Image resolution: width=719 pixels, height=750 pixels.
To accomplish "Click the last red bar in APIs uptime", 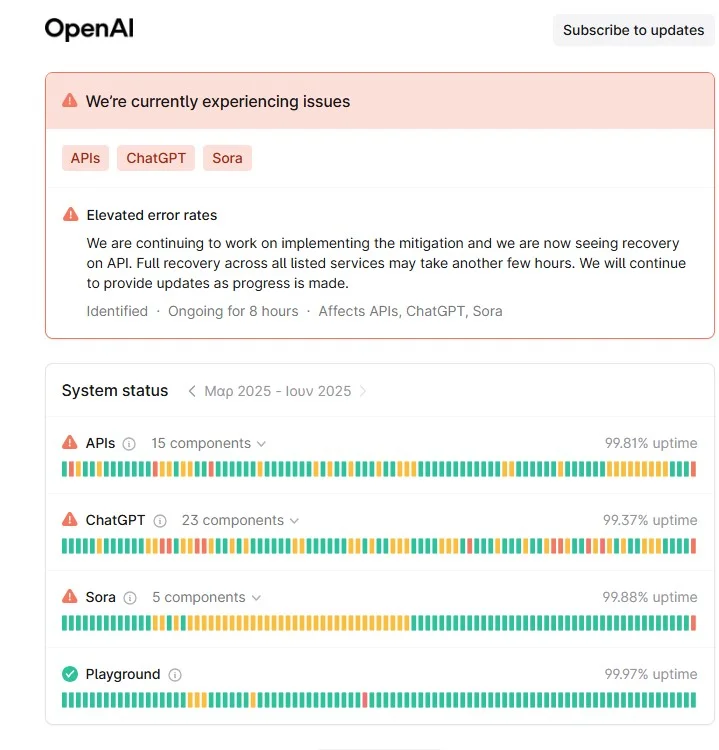I will [693, 469].
